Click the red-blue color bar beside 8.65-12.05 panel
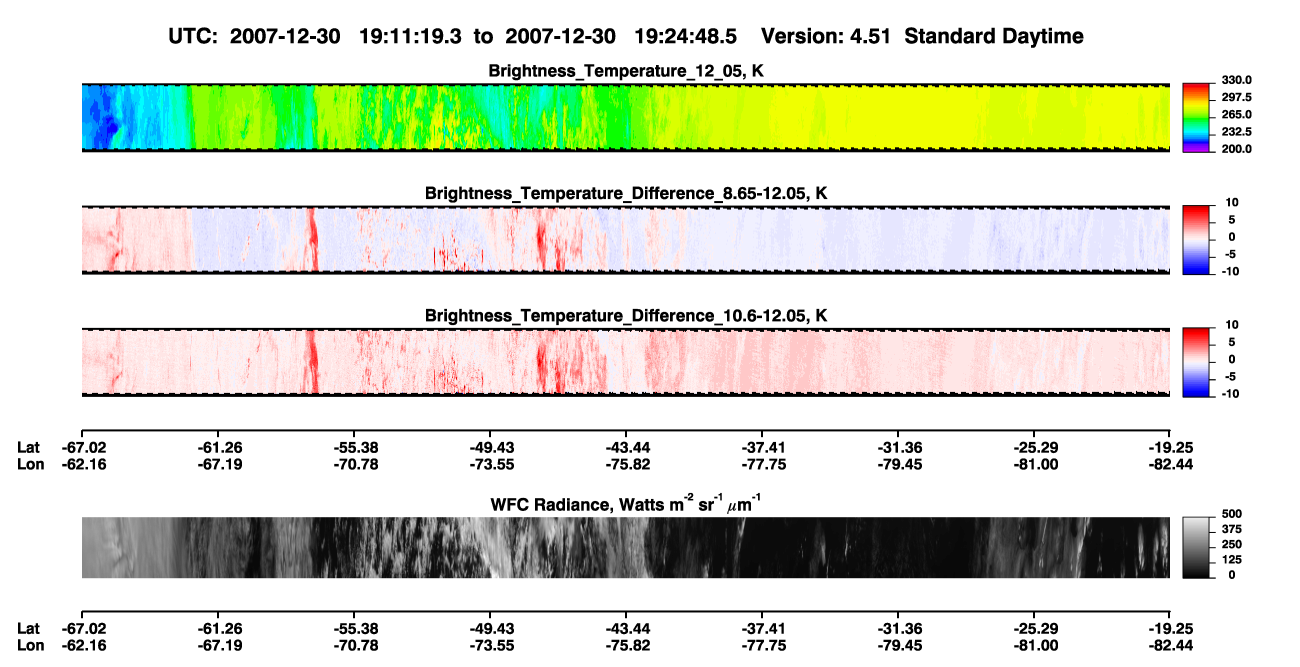 pos(1196,239)
